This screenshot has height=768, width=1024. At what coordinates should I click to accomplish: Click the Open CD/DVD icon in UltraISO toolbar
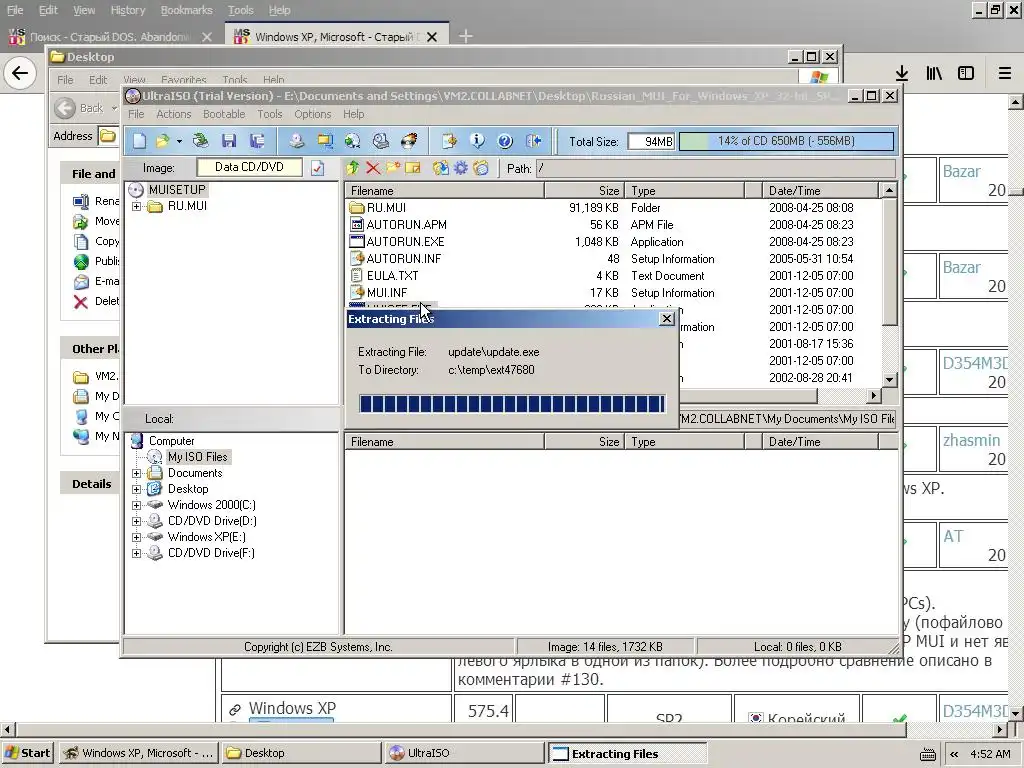200,141
